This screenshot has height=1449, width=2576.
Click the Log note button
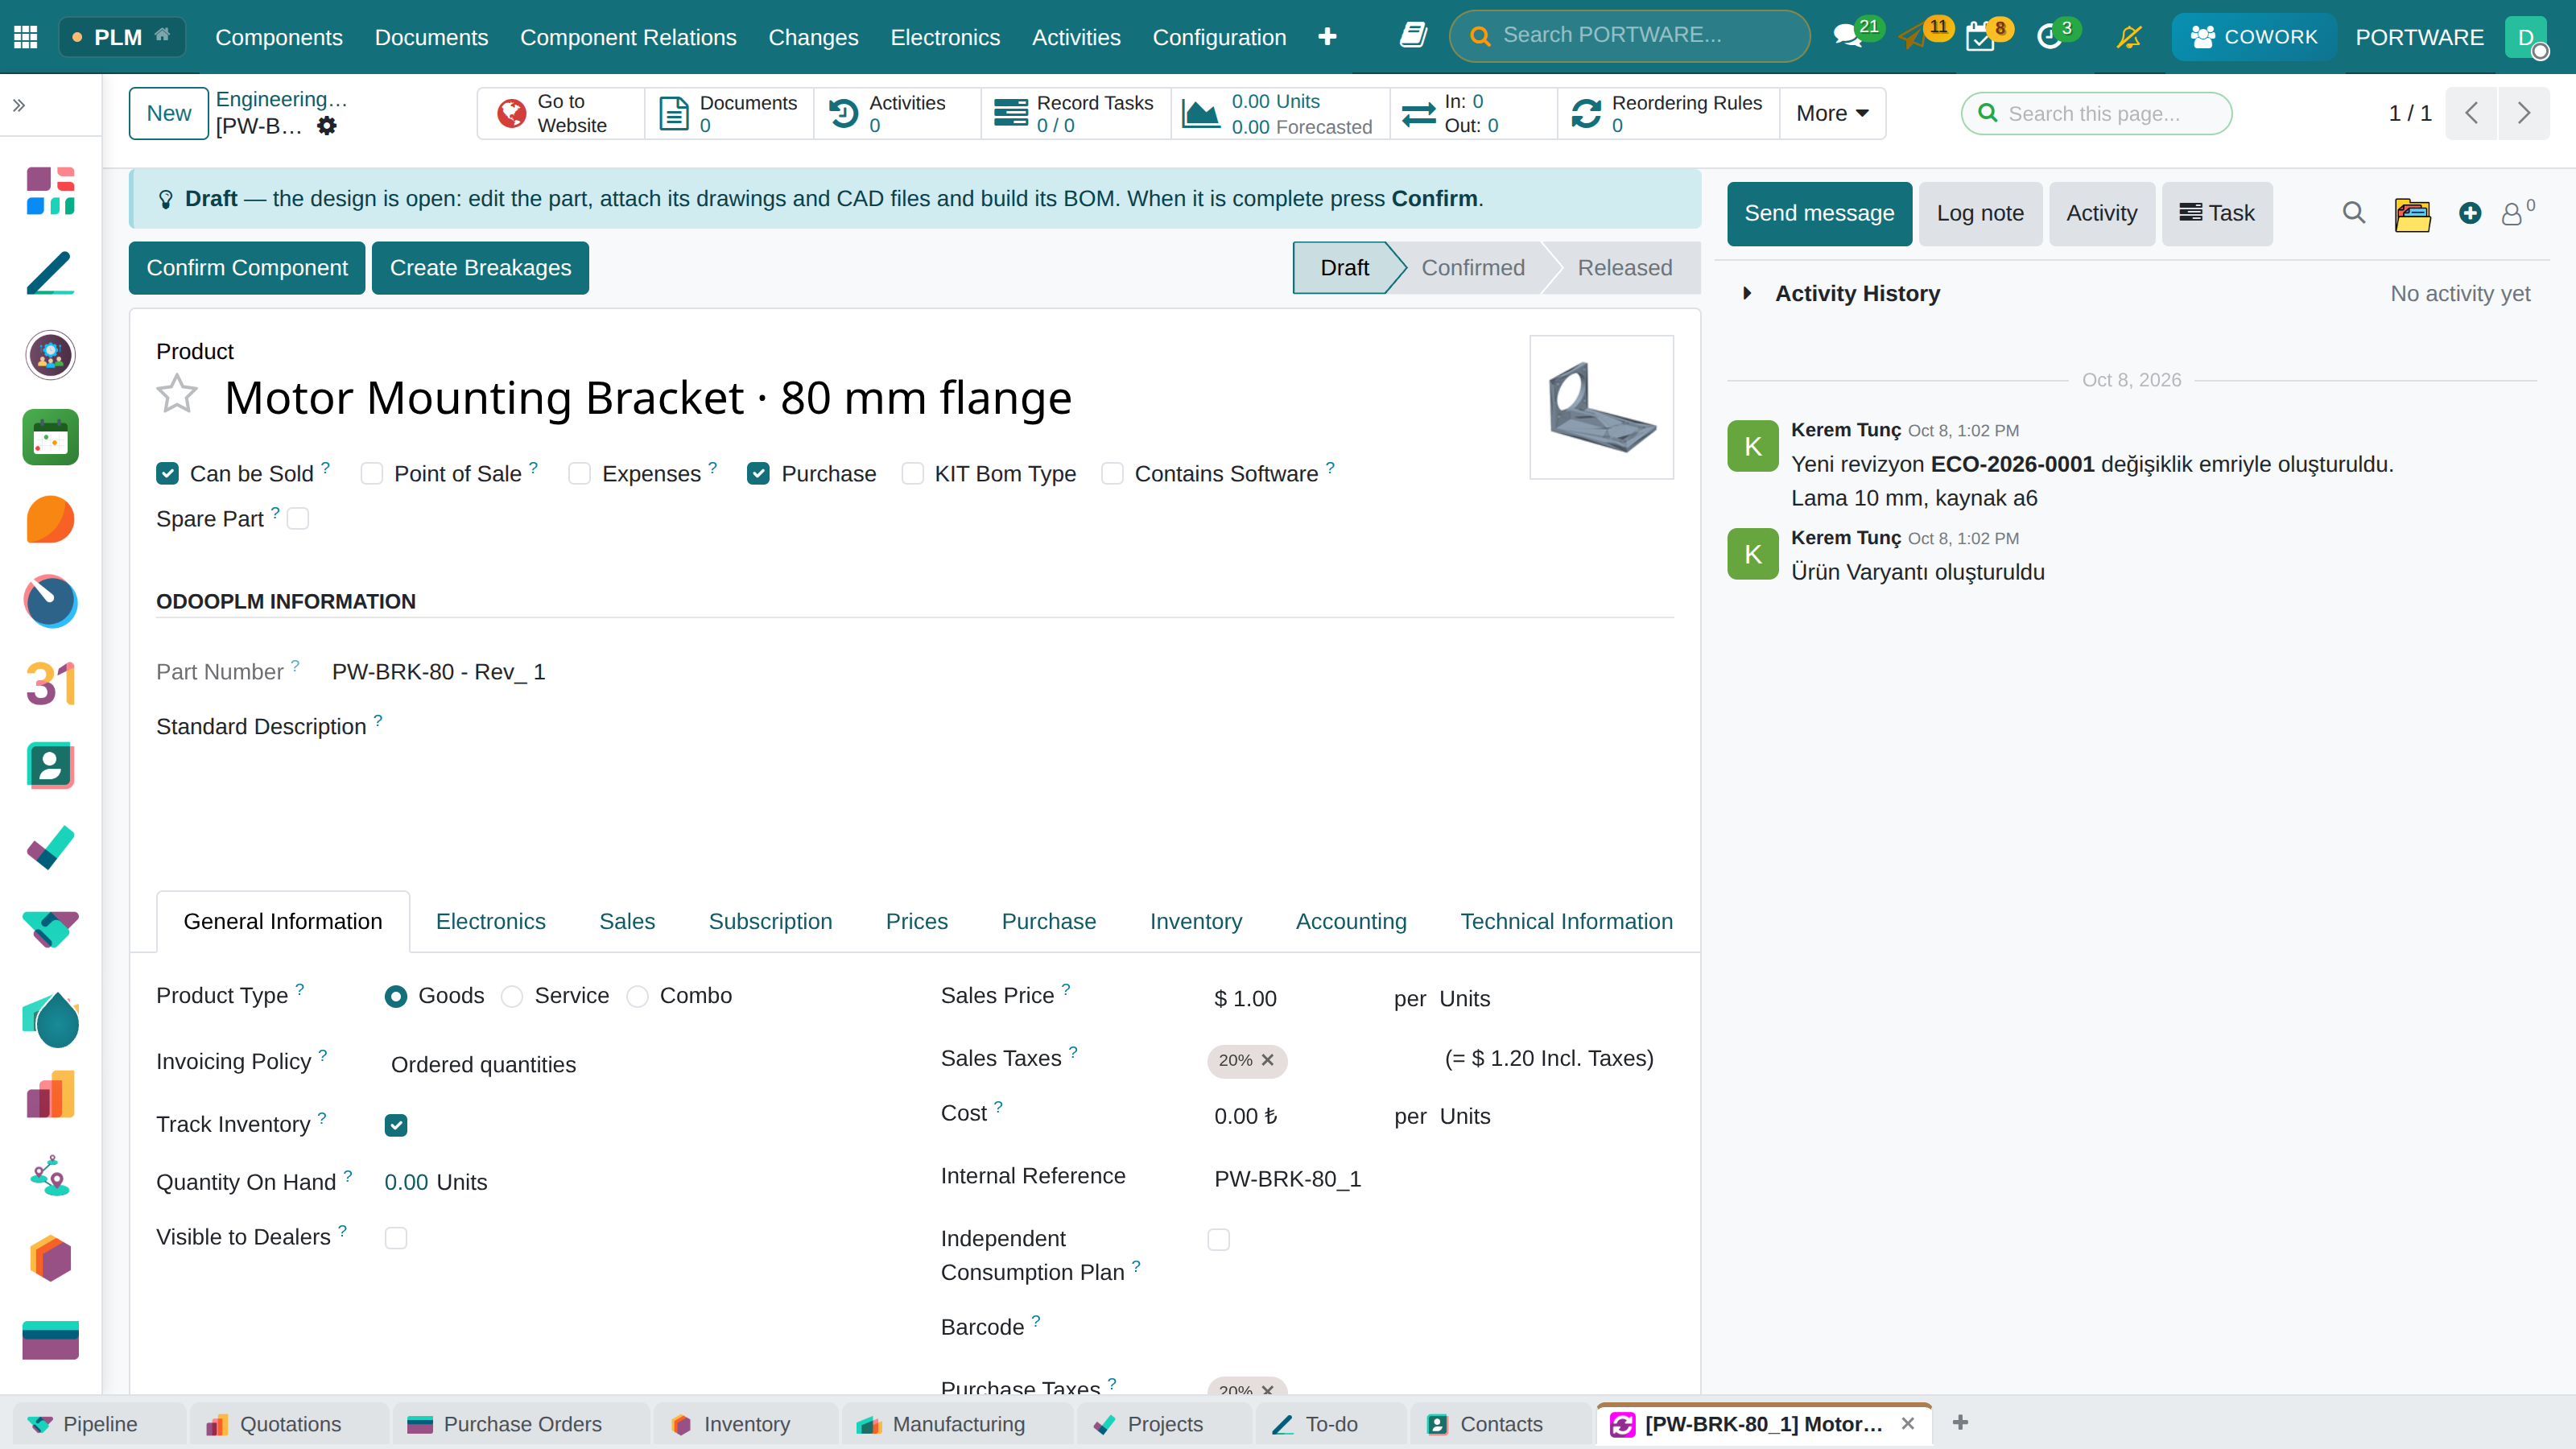coord(1980,214)
